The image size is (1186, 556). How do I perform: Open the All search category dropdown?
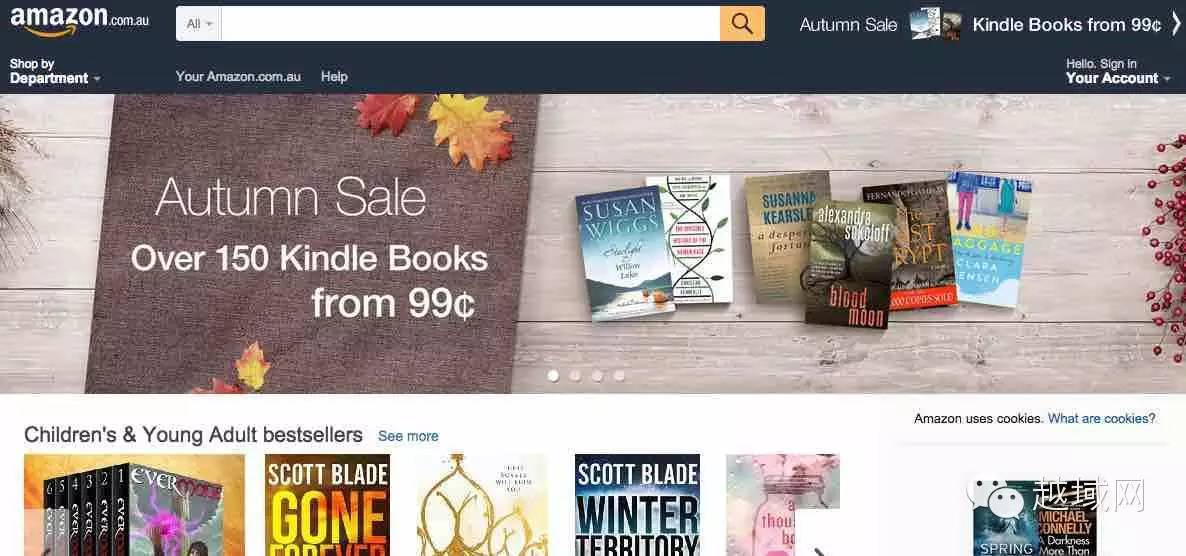(199, 23)
